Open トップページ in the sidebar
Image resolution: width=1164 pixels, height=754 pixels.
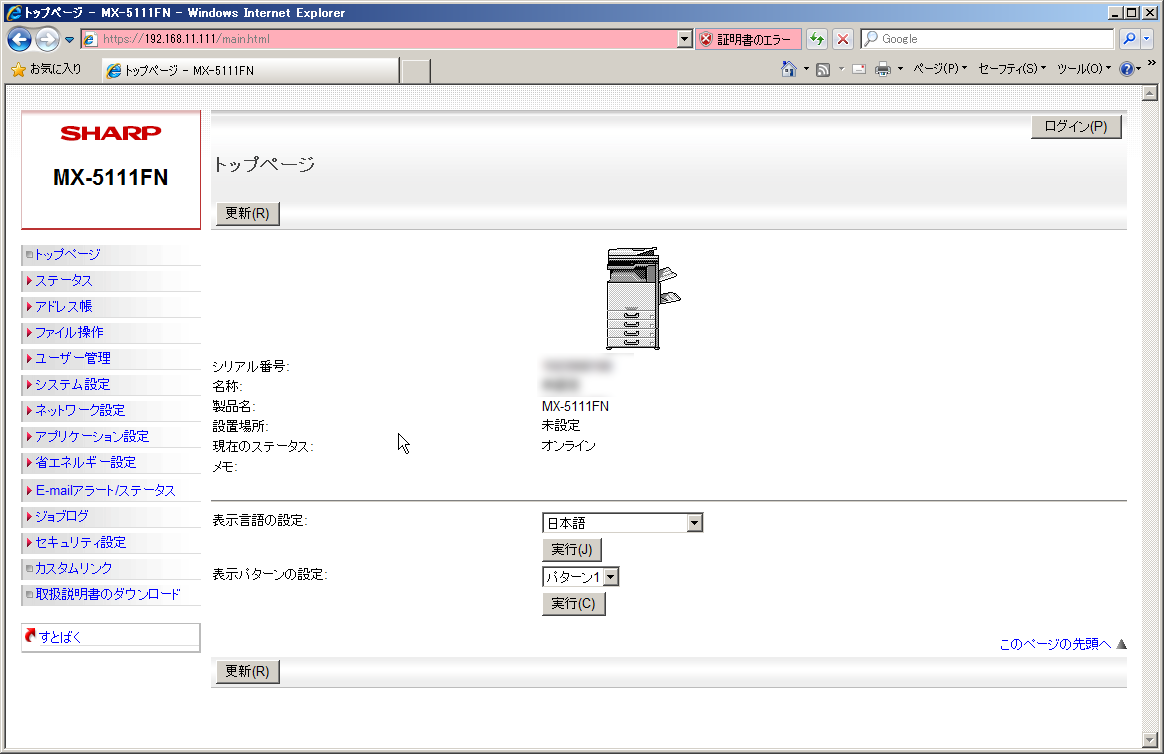tap(68, 255)
